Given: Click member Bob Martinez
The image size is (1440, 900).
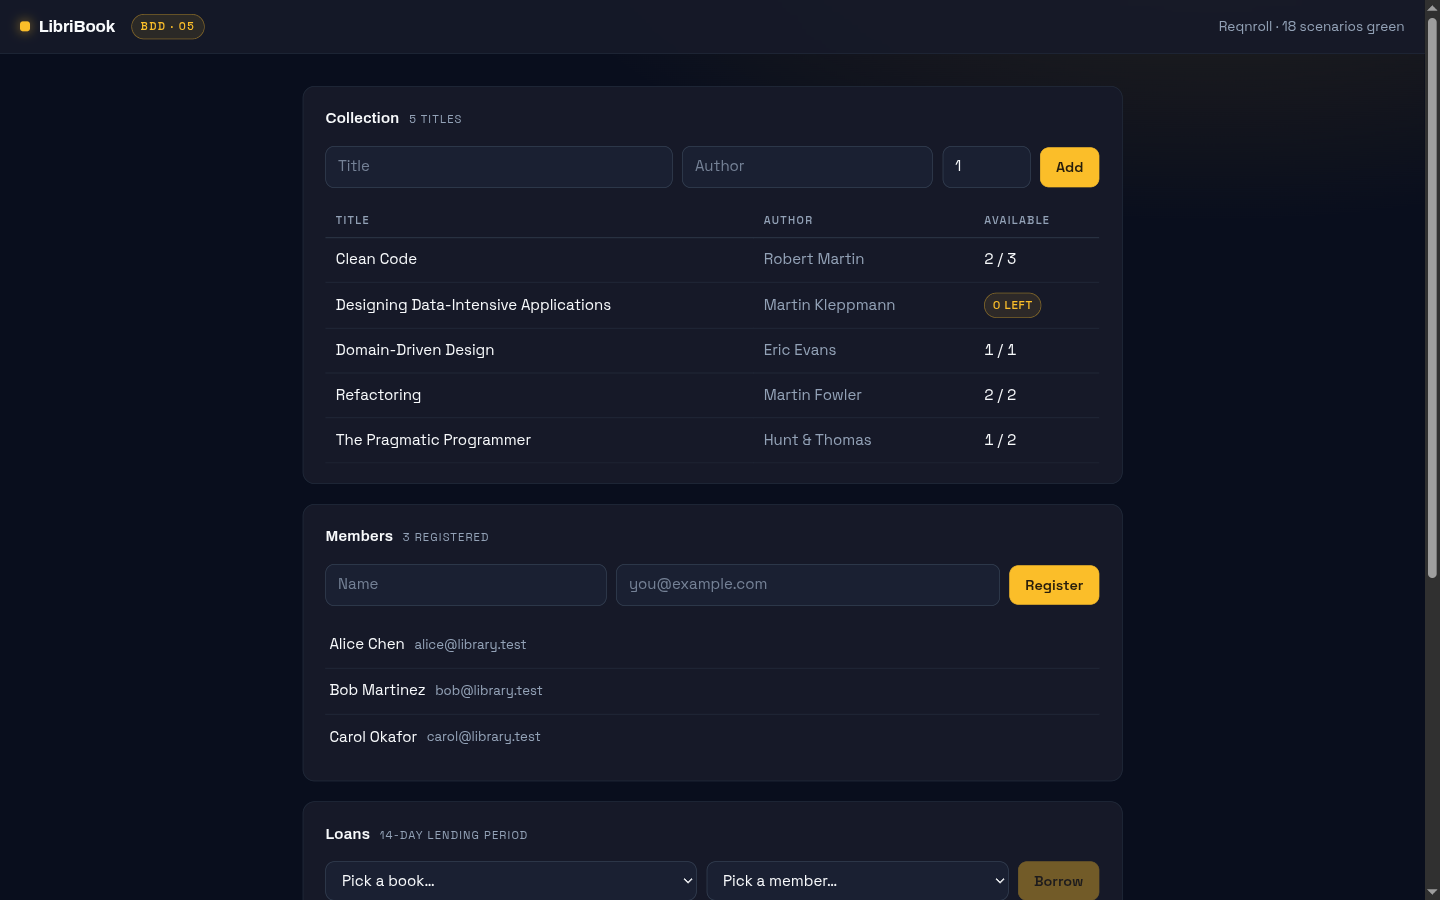Looking at the screenshot, I should tap(377, 690).
